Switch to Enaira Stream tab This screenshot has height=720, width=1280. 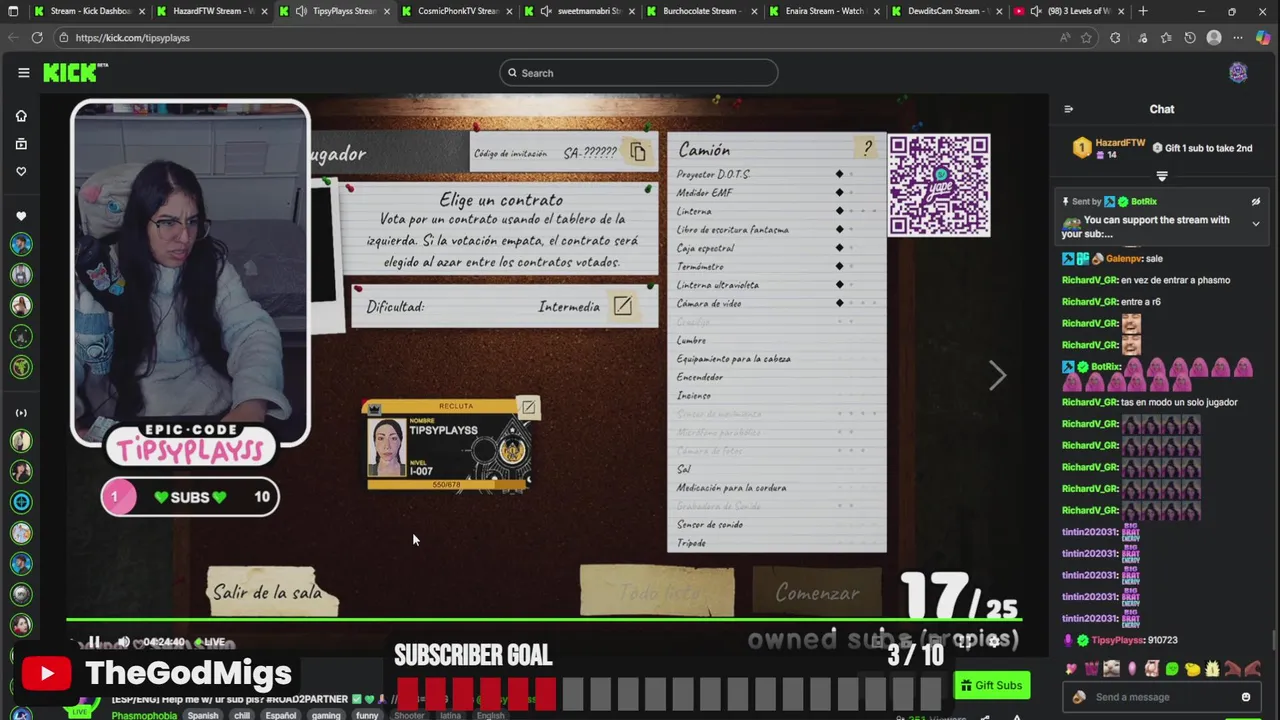[823, 11]
